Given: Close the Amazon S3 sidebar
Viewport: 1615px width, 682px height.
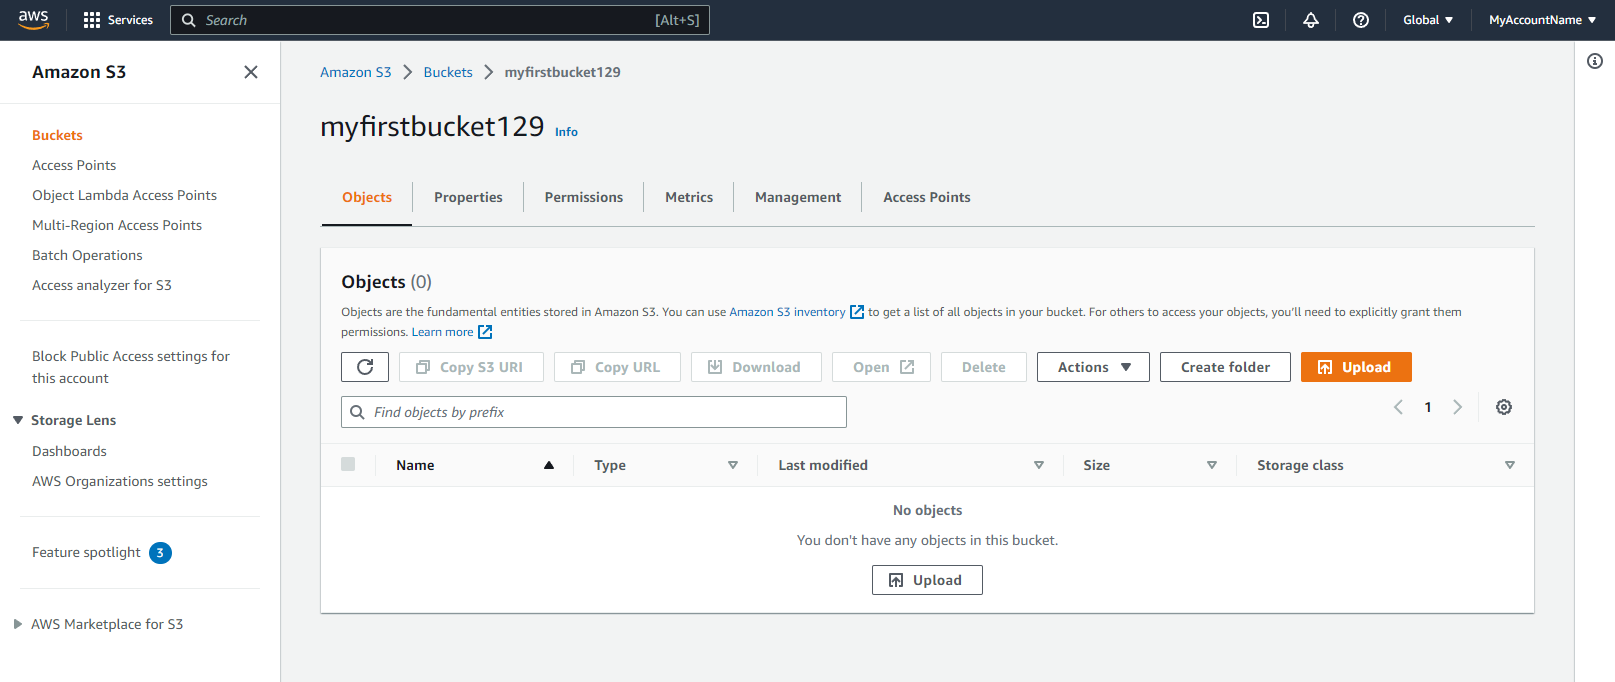Looking at the screenshot, I should (x=251, y=72).
